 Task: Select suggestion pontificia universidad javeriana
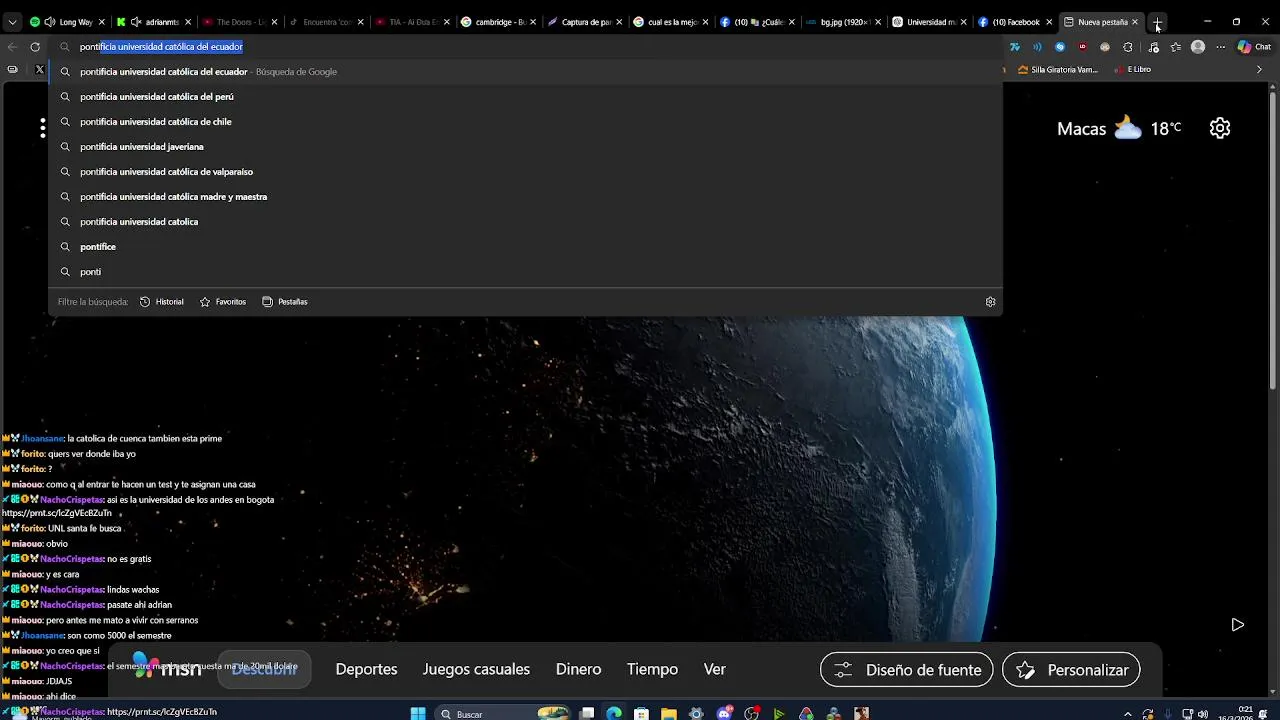525,147
